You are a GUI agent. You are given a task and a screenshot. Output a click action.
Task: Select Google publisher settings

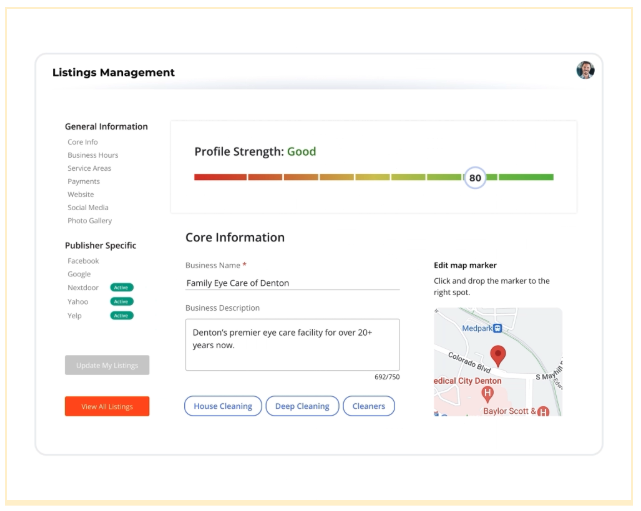79,274
